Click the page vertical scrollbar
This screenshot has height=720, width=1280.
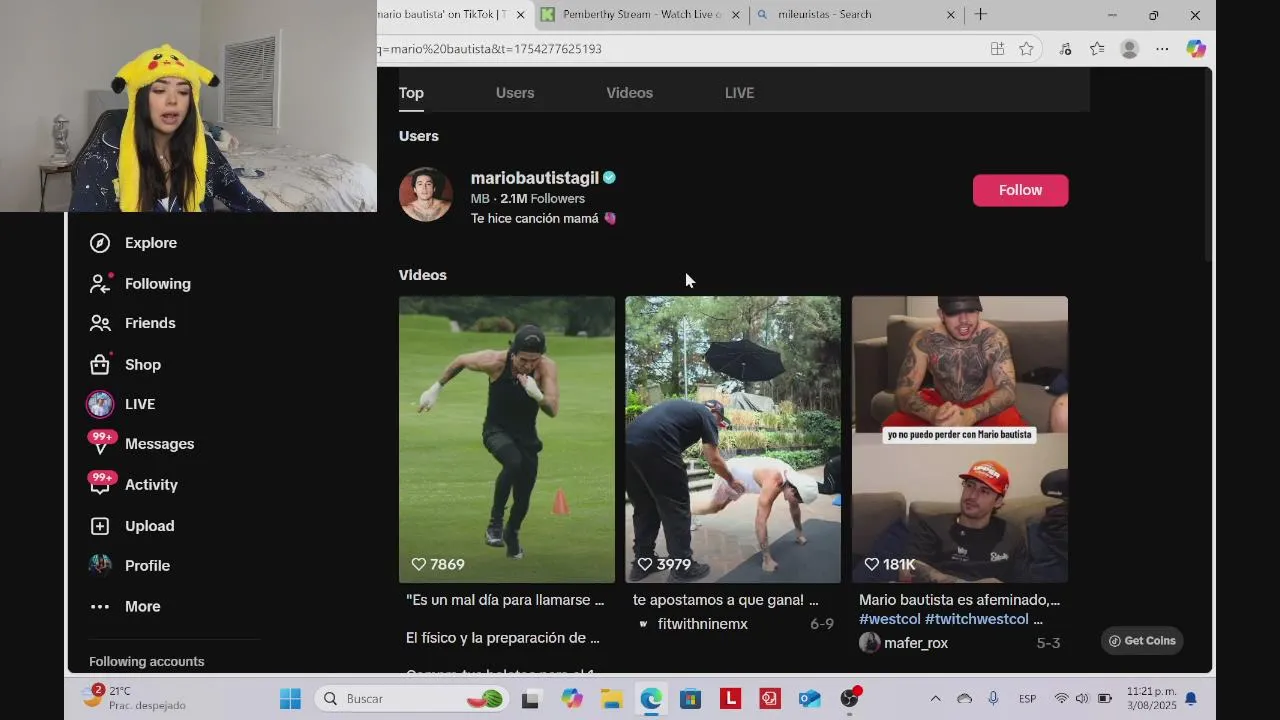tap(1208, 165)
